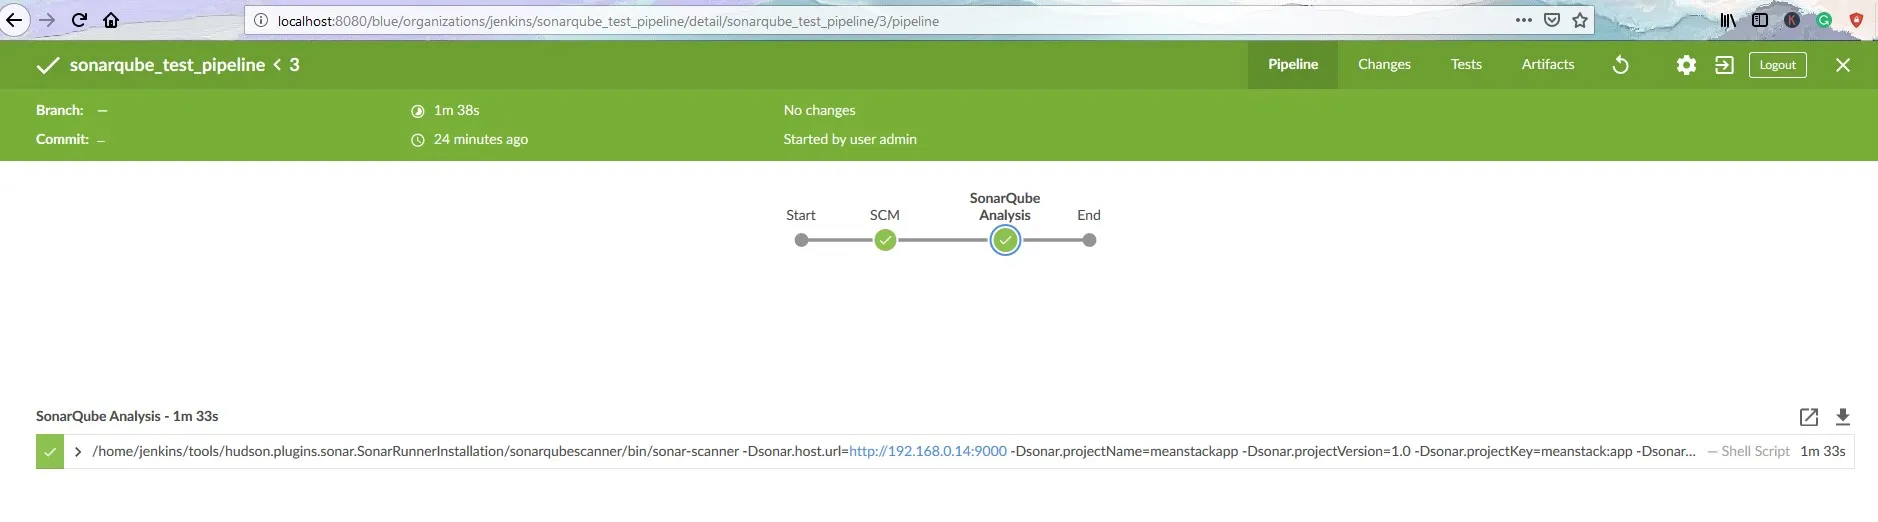The image size is (1878, 522).
Task: Open the Changes tab
Action: click(x=1384, y=64)
